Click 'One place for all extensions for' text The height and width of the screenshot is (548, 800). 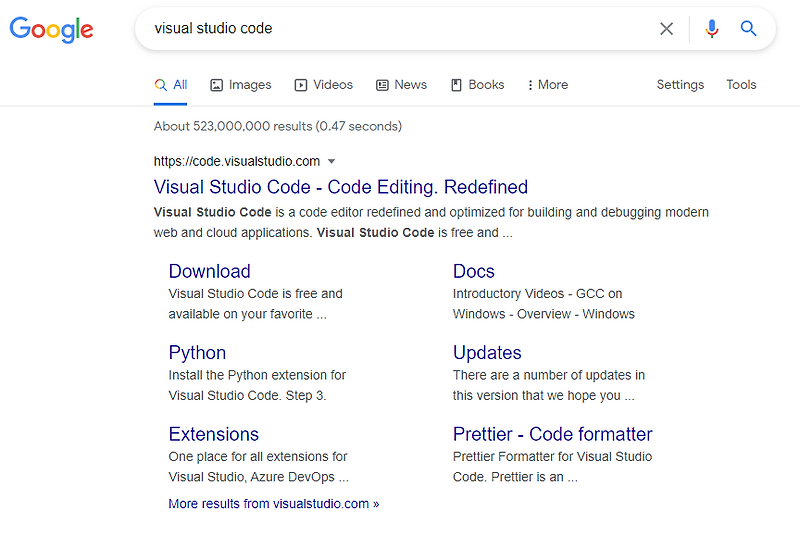[x=258, y=456]
